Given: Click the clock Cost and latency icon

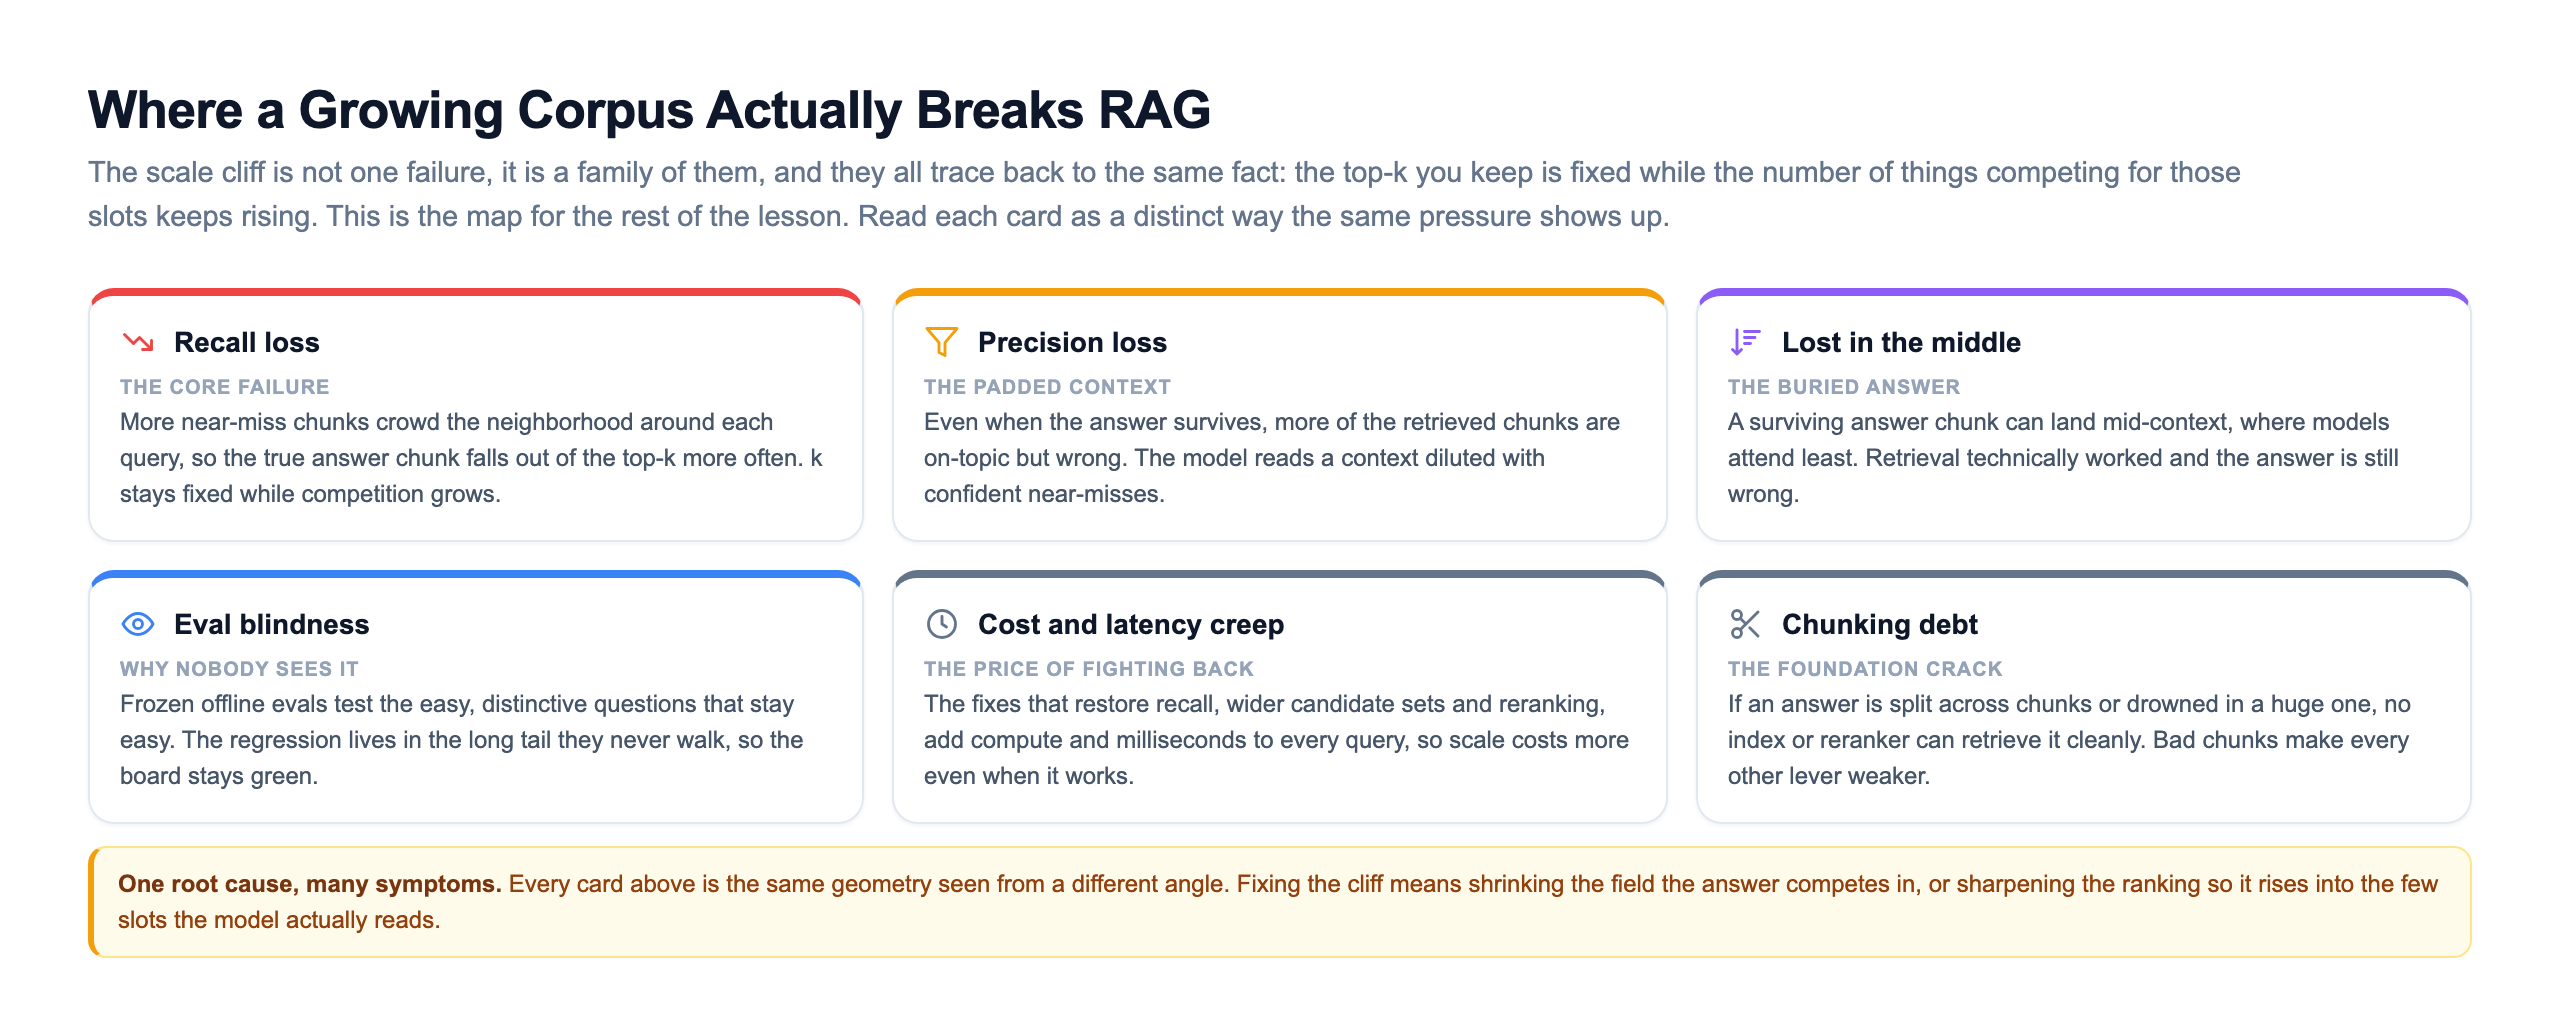Looking at the screenshot, I should pyautogui.click(x=942, y=624).
